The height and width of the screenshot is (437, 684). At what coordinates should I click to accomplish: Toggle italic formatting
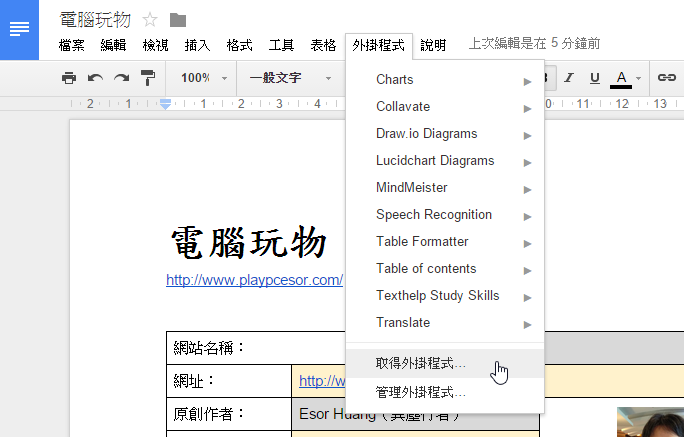(x=568, y=78)
